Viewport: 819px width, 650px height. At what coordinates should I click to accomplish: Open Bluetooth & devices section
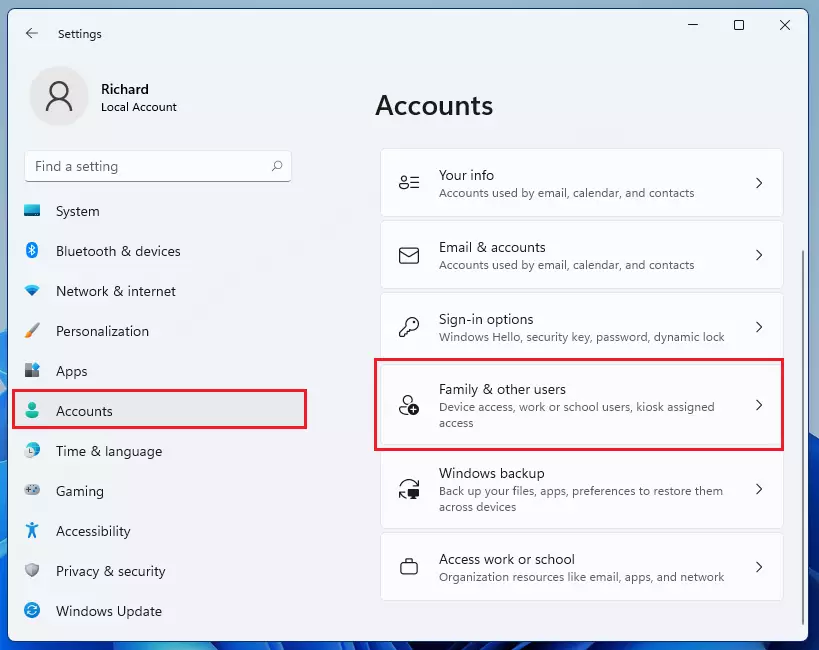(118, 251)
